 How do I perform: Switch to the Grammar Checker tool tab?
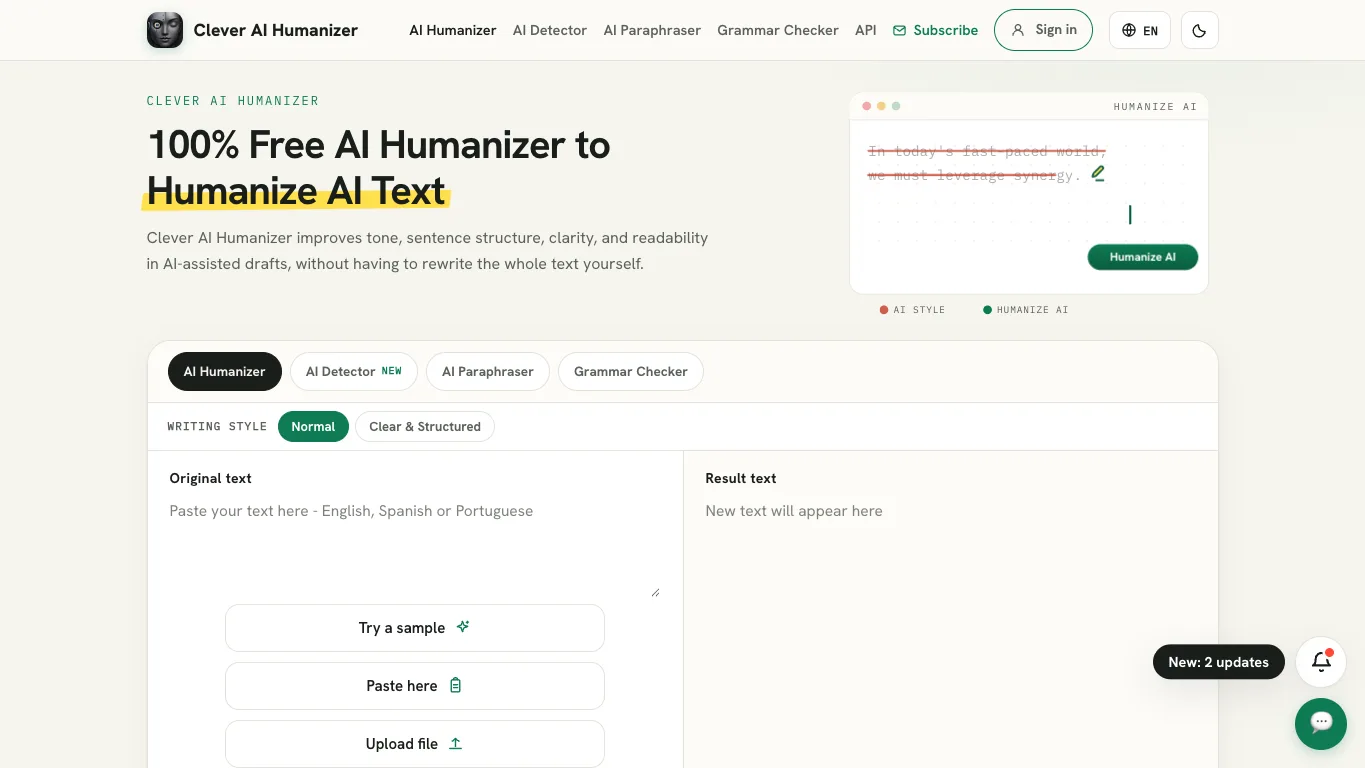click(x=631, y=371)
